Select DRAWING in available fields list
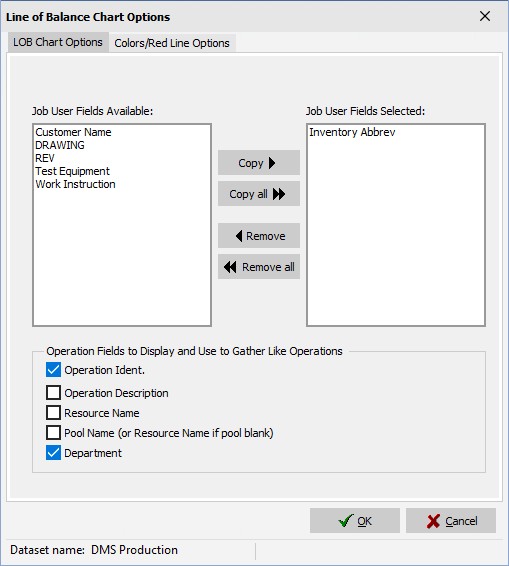 [x=60, y=145]
